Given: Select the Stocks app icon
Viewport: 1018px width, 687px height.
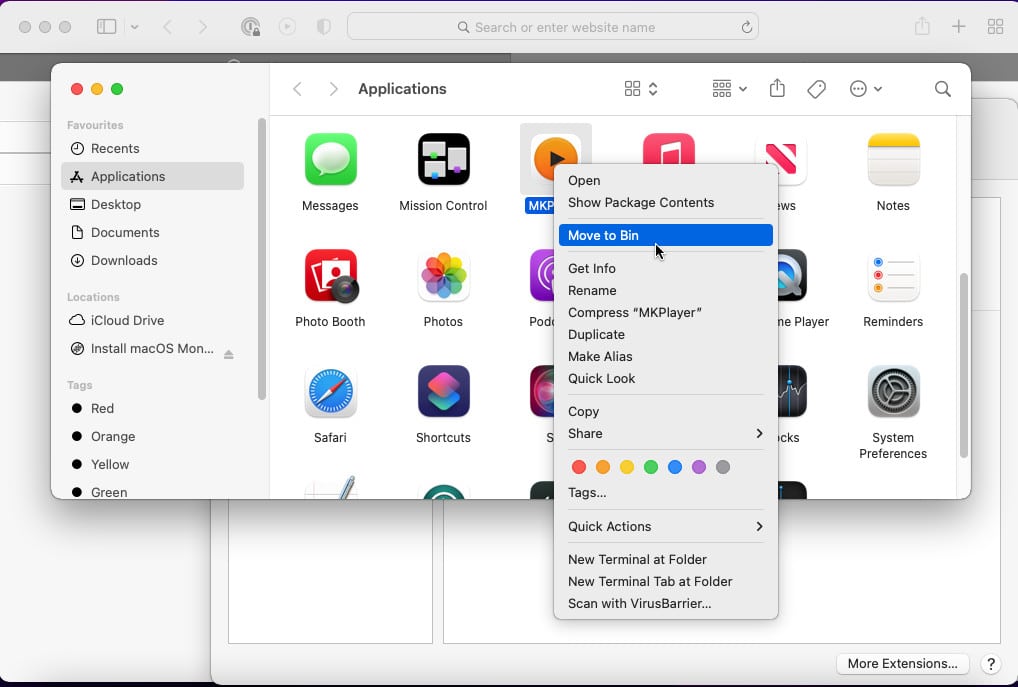Looking at the screenshot, I should click(792, 392).
